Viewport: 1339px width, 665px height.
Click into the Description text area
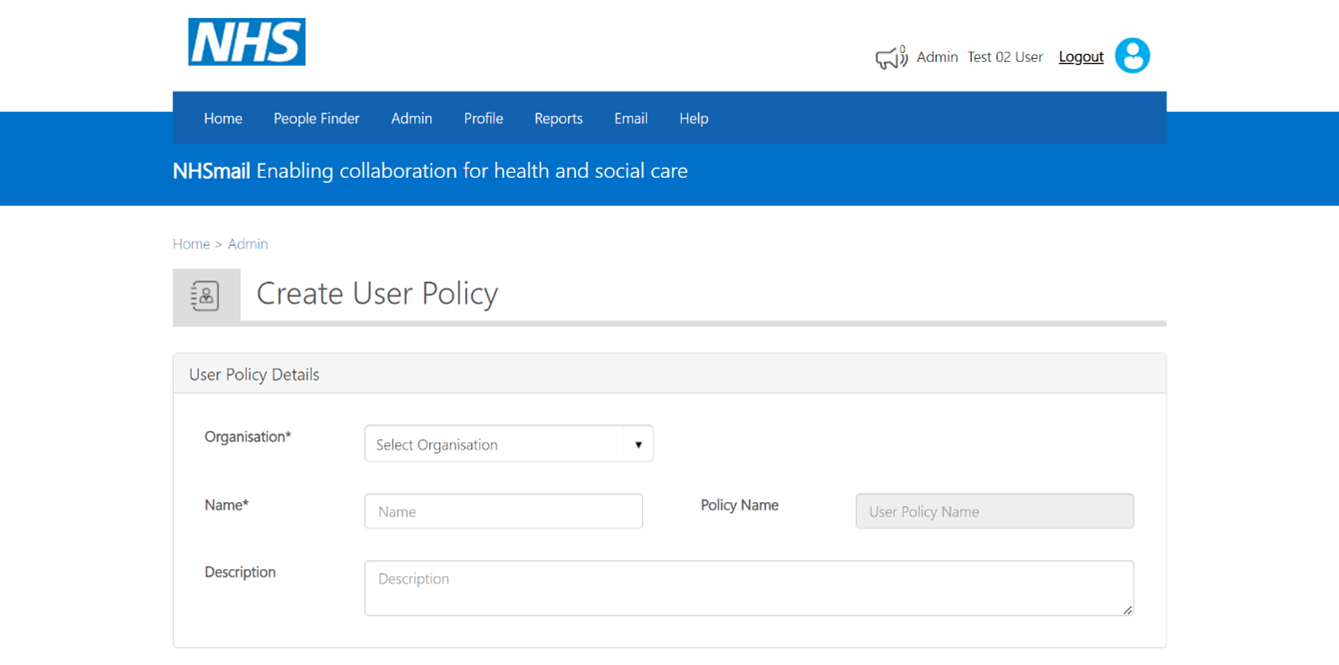tap(749, 588)
